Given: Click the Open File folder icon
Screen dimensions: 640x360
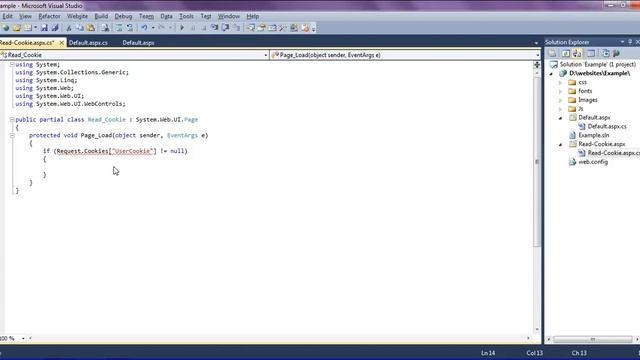Looking at the screenshot, I should (17, 28).
